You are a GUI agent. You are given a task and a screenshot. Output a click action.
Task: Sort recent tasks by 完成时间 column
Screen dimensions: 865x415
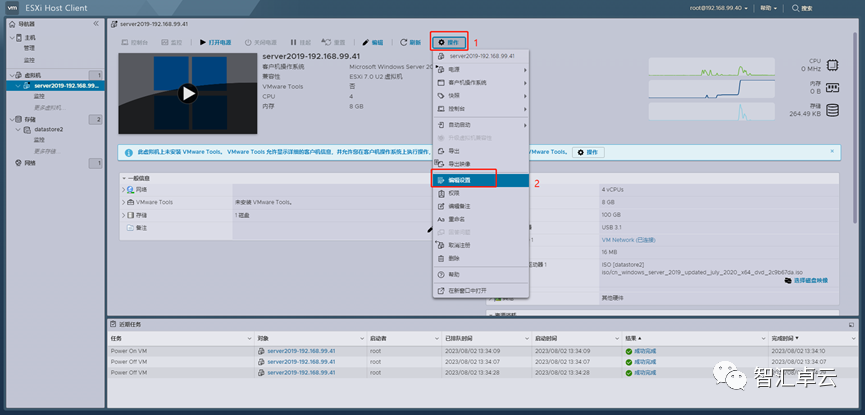[x=785, y=337]
